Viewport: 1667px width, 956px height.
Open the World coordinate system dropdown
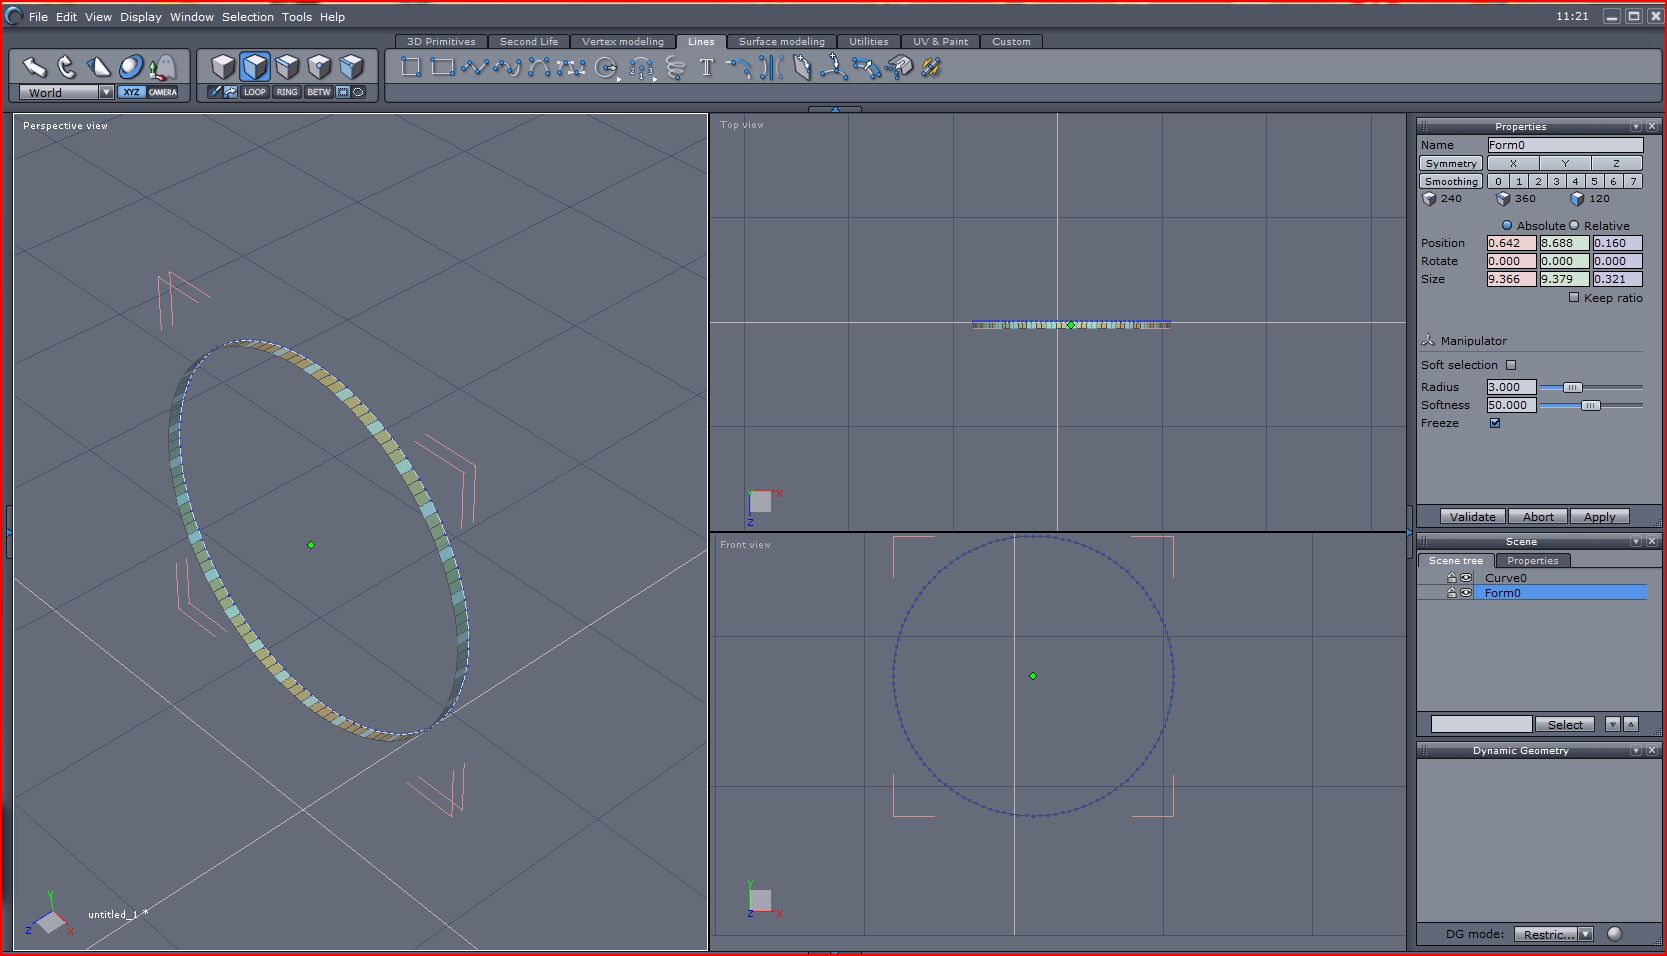pyautogui.click(x=106, y=92)
